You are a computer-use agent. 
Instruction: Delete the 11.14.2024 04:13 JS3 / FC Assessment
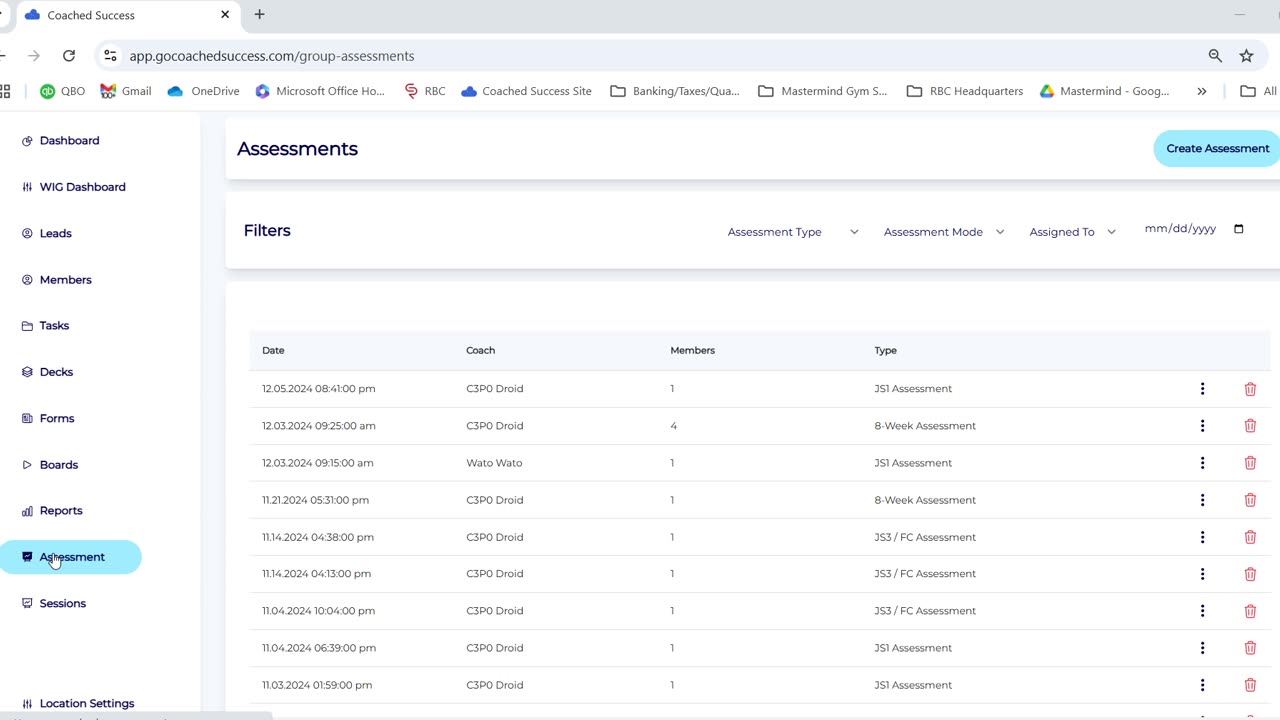[x=1250, y=574]
